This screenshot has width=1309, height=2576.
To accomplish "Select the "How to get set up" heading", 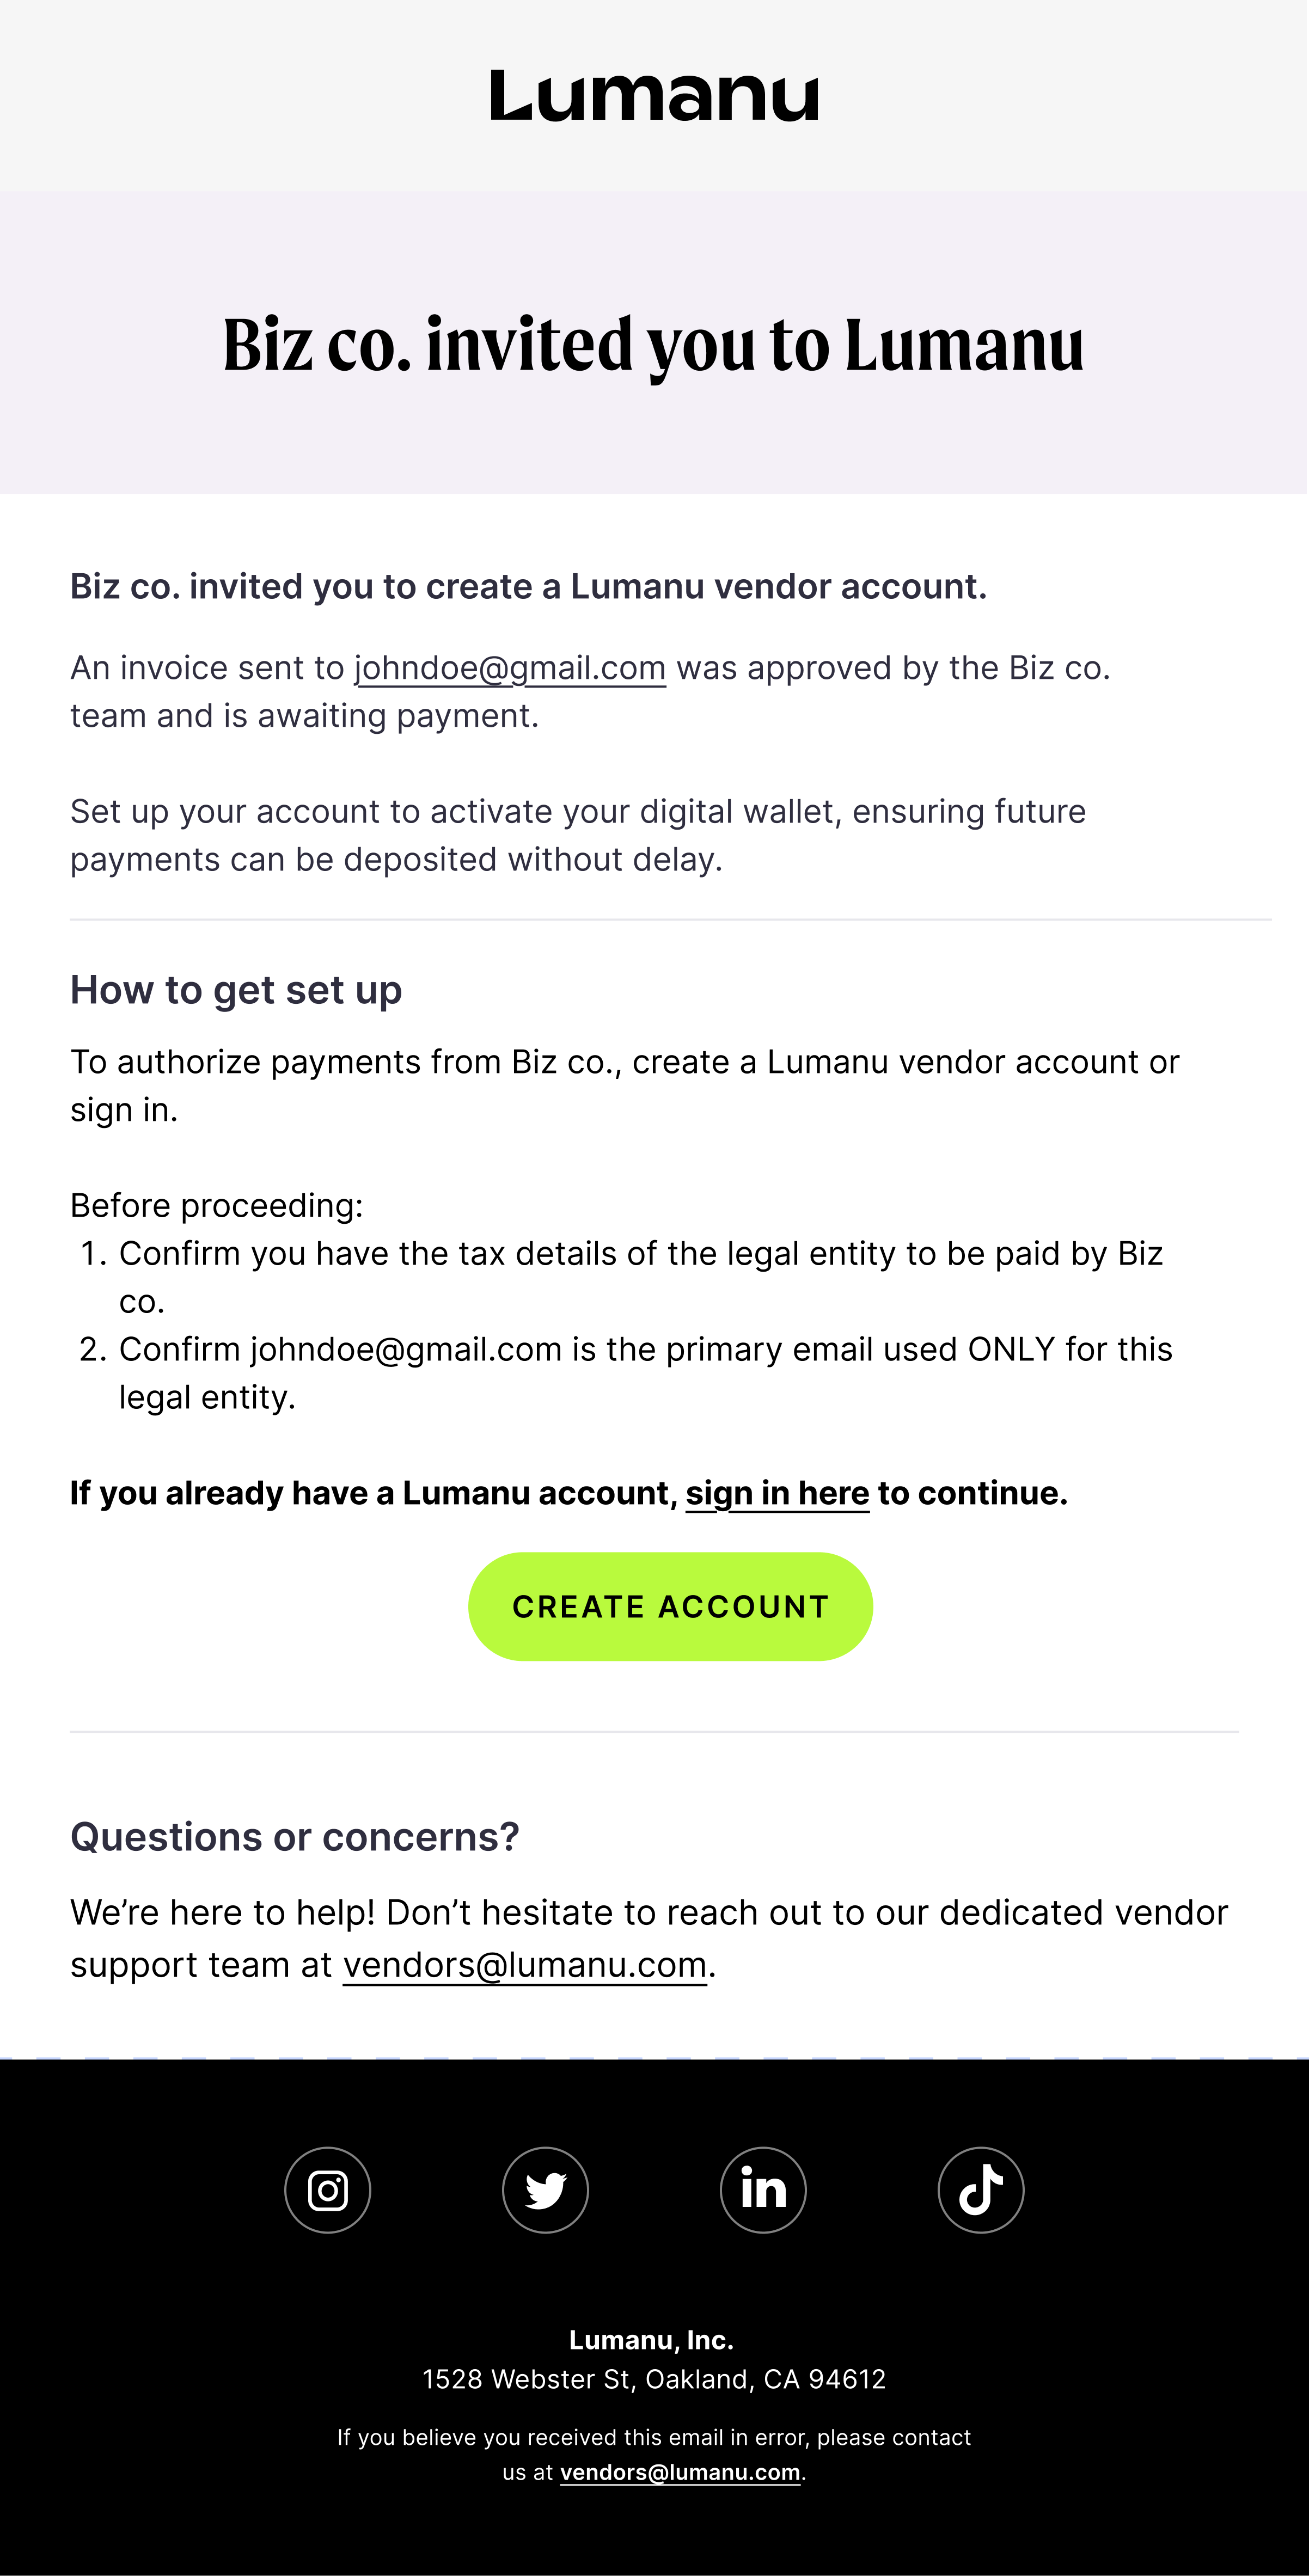I will [236, 990].
